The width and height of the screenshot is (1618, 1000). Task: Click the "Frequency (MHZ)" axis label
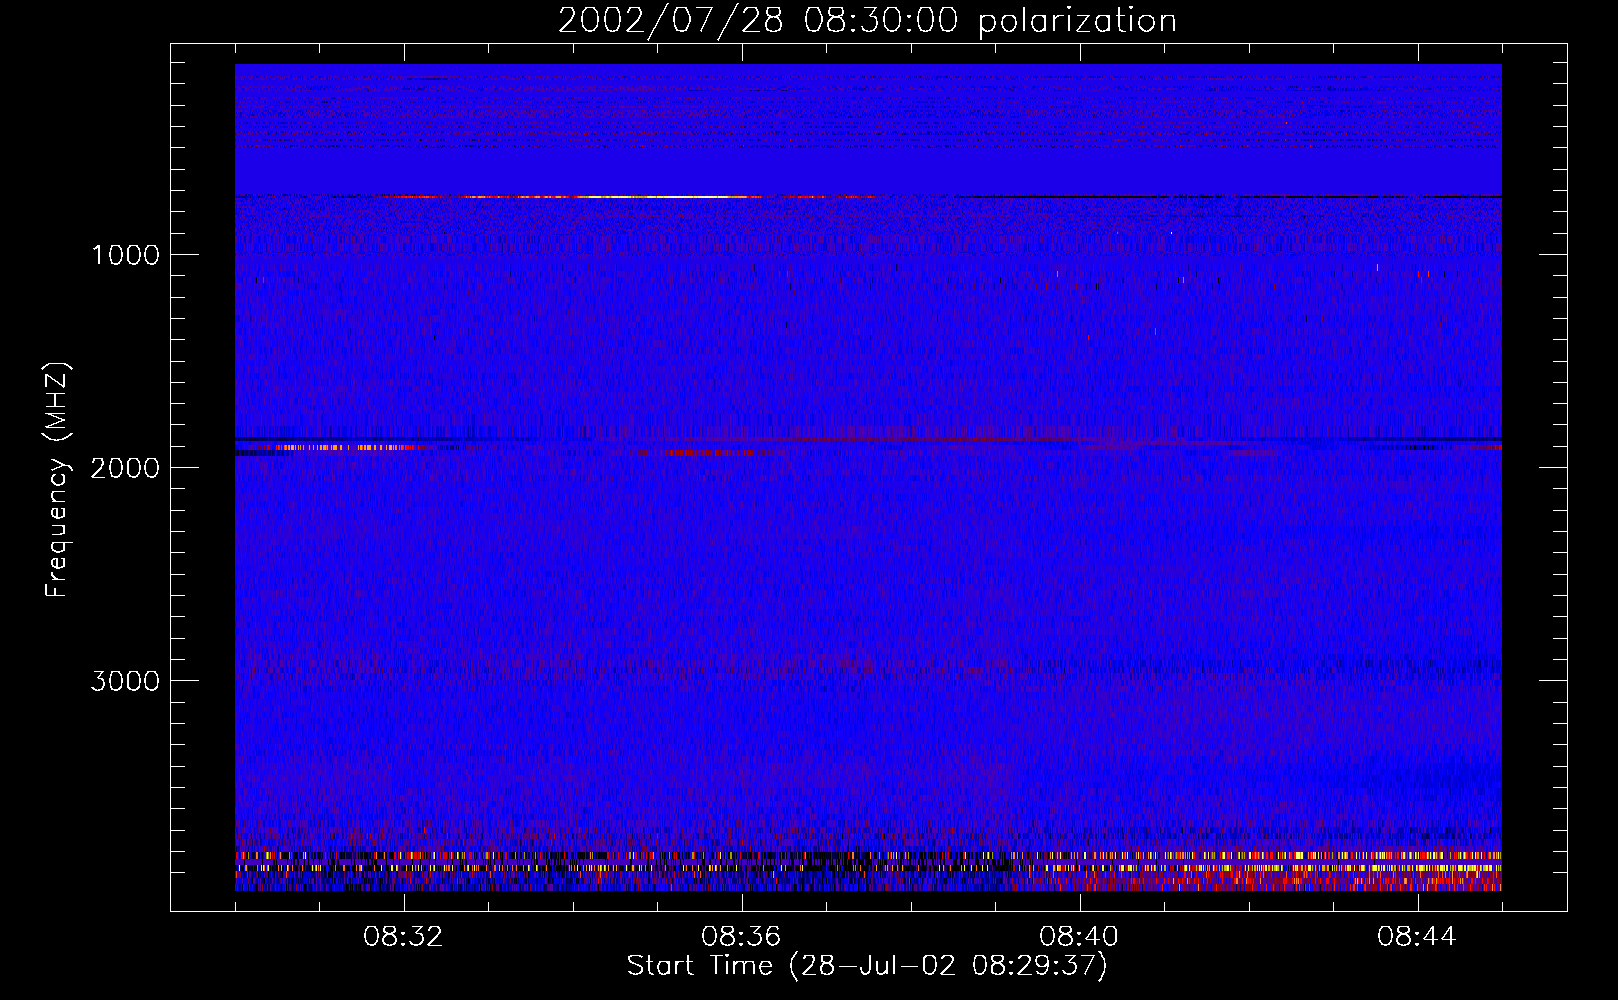coord(58,479)
